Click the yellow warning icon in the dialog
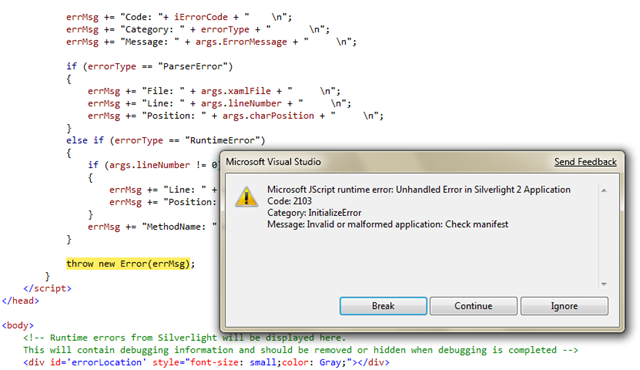Image resolution: width=640 pixels, height=370 pixels. [246, 197]
